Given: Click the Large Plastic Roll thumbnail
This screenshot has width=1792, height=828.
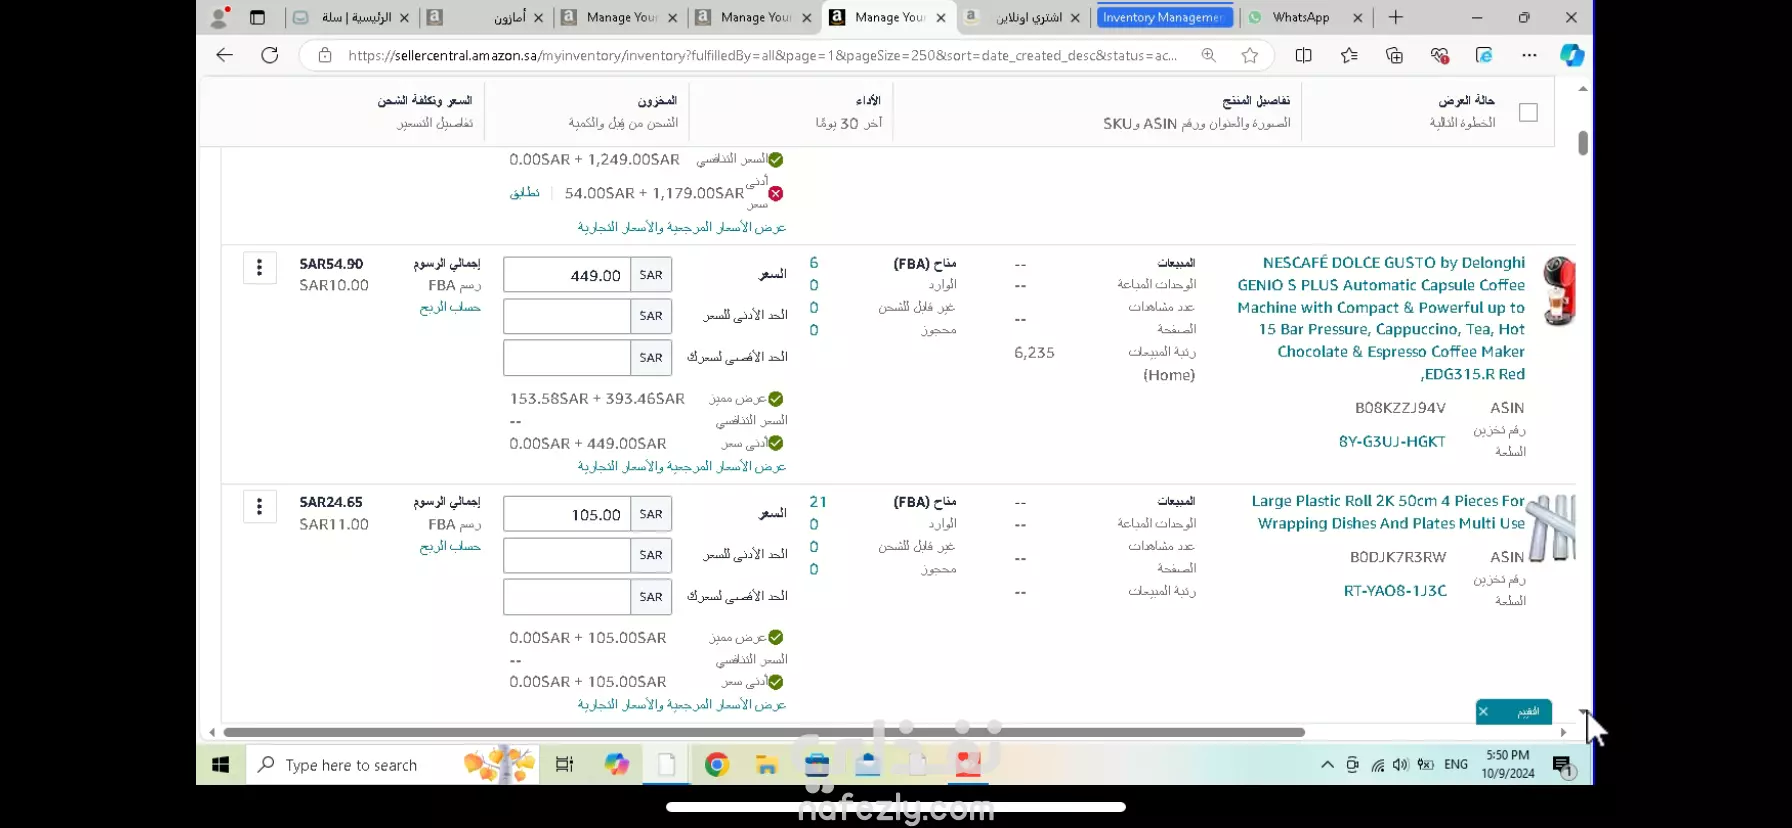Looking at the screenshot, I should pos(1552,527).
